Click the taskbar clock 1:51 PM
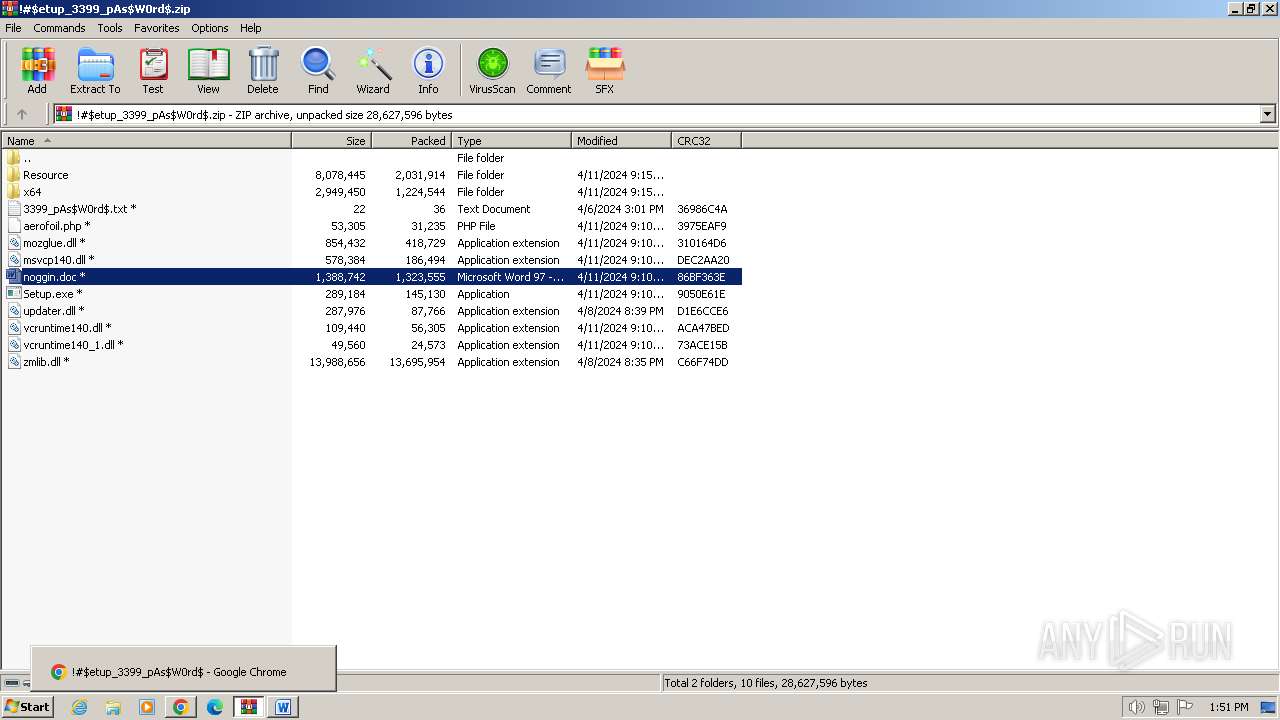 (x=1229, y=707)
